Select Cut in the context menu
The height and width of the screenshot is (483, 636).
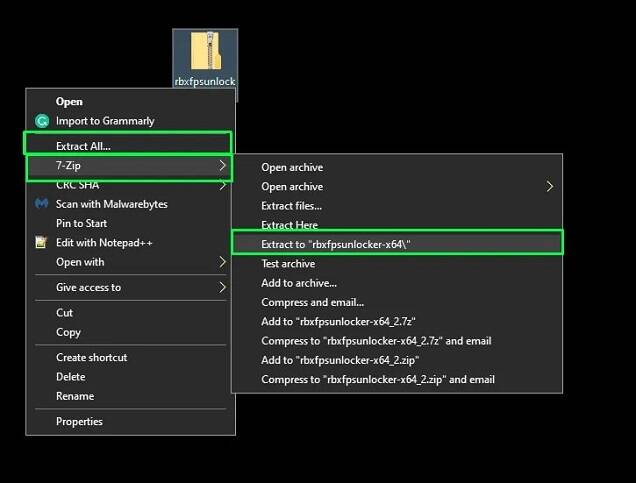(x=130, y=313)
